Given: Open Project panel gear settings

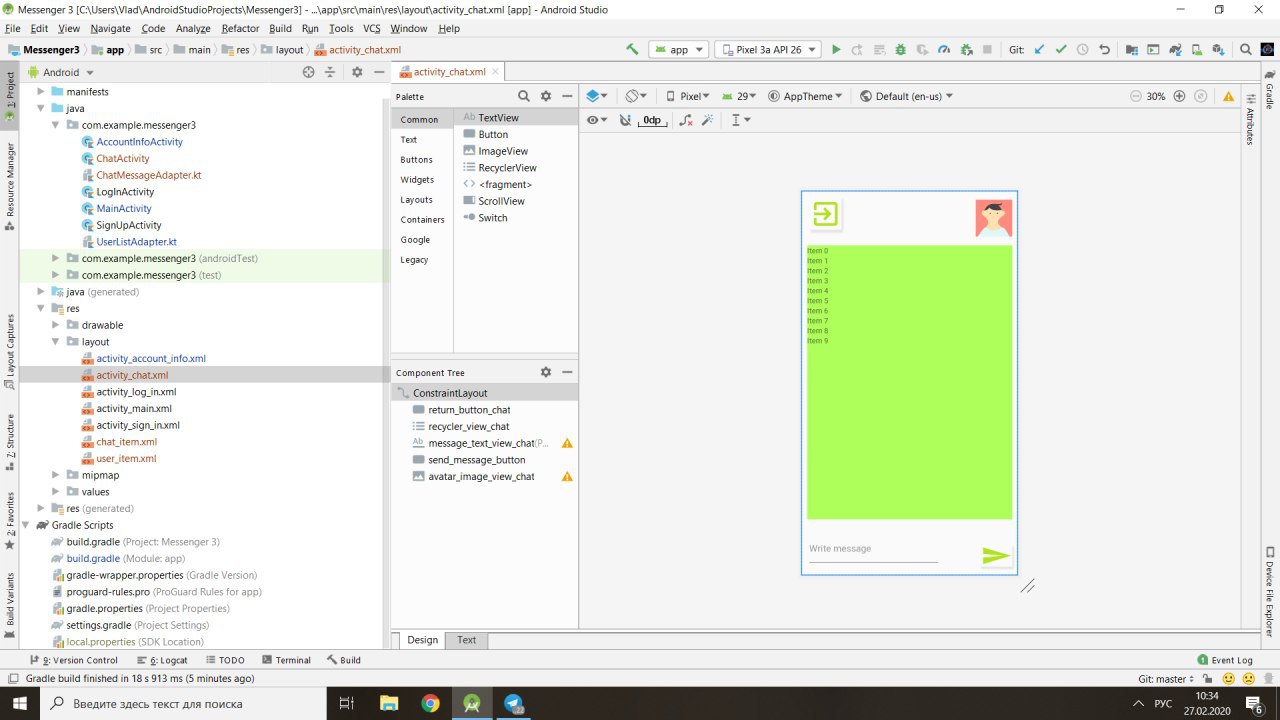Looking at the screenshot, I should (357, 72).
